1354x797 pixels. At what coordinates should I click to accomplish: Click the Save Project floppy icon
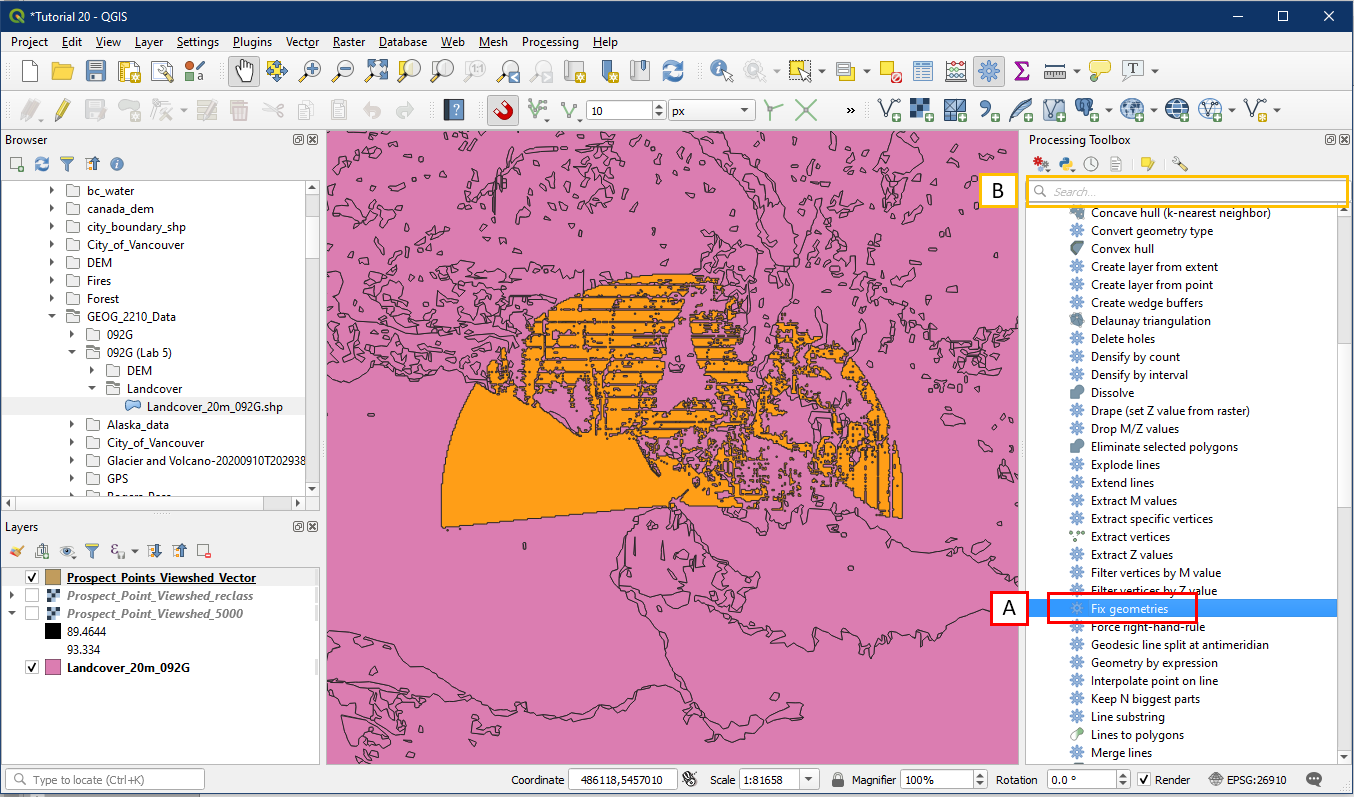click(96, 71)
